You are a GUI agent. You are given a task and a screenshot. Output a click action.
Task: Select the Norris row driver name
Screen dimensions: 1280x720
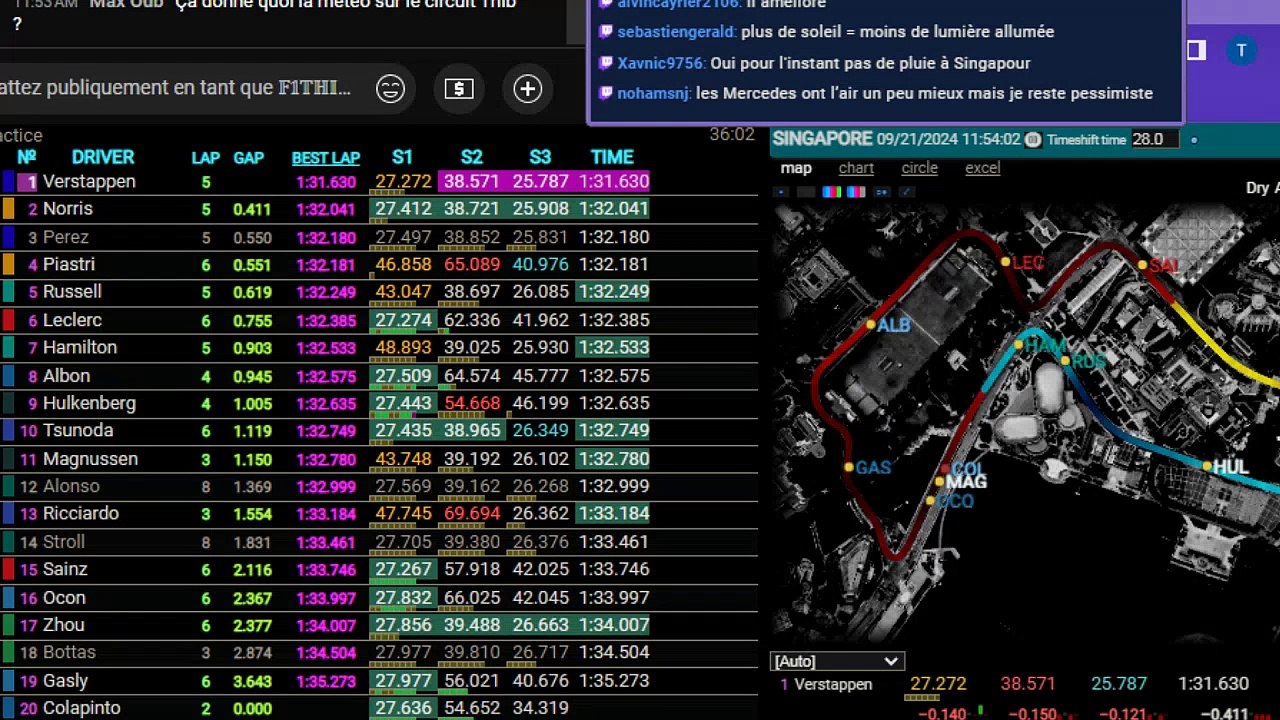(x=67, y=209)
